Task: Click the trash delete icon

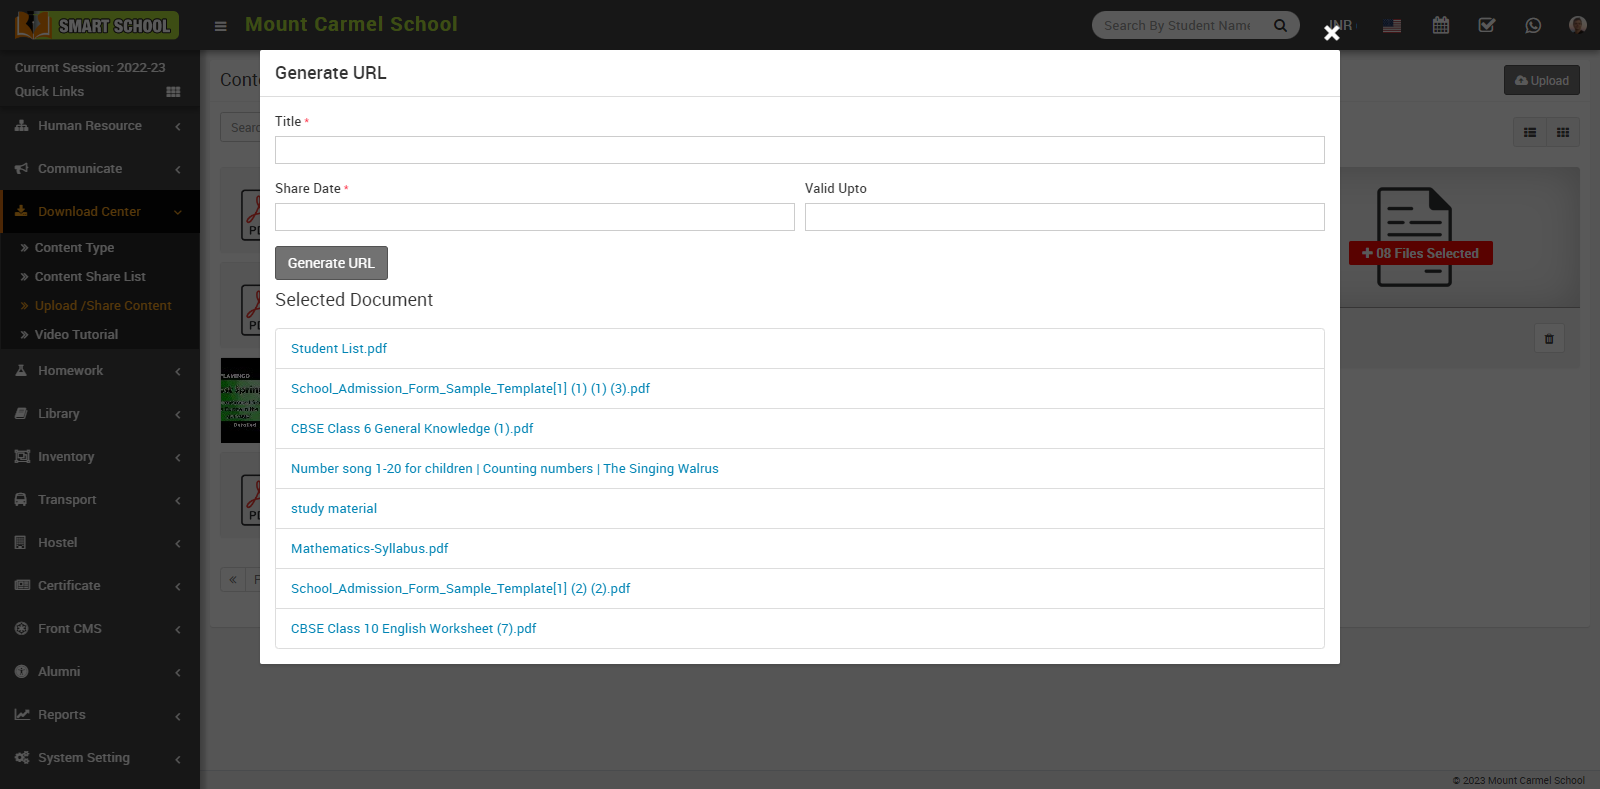Action: point(1549,339)
